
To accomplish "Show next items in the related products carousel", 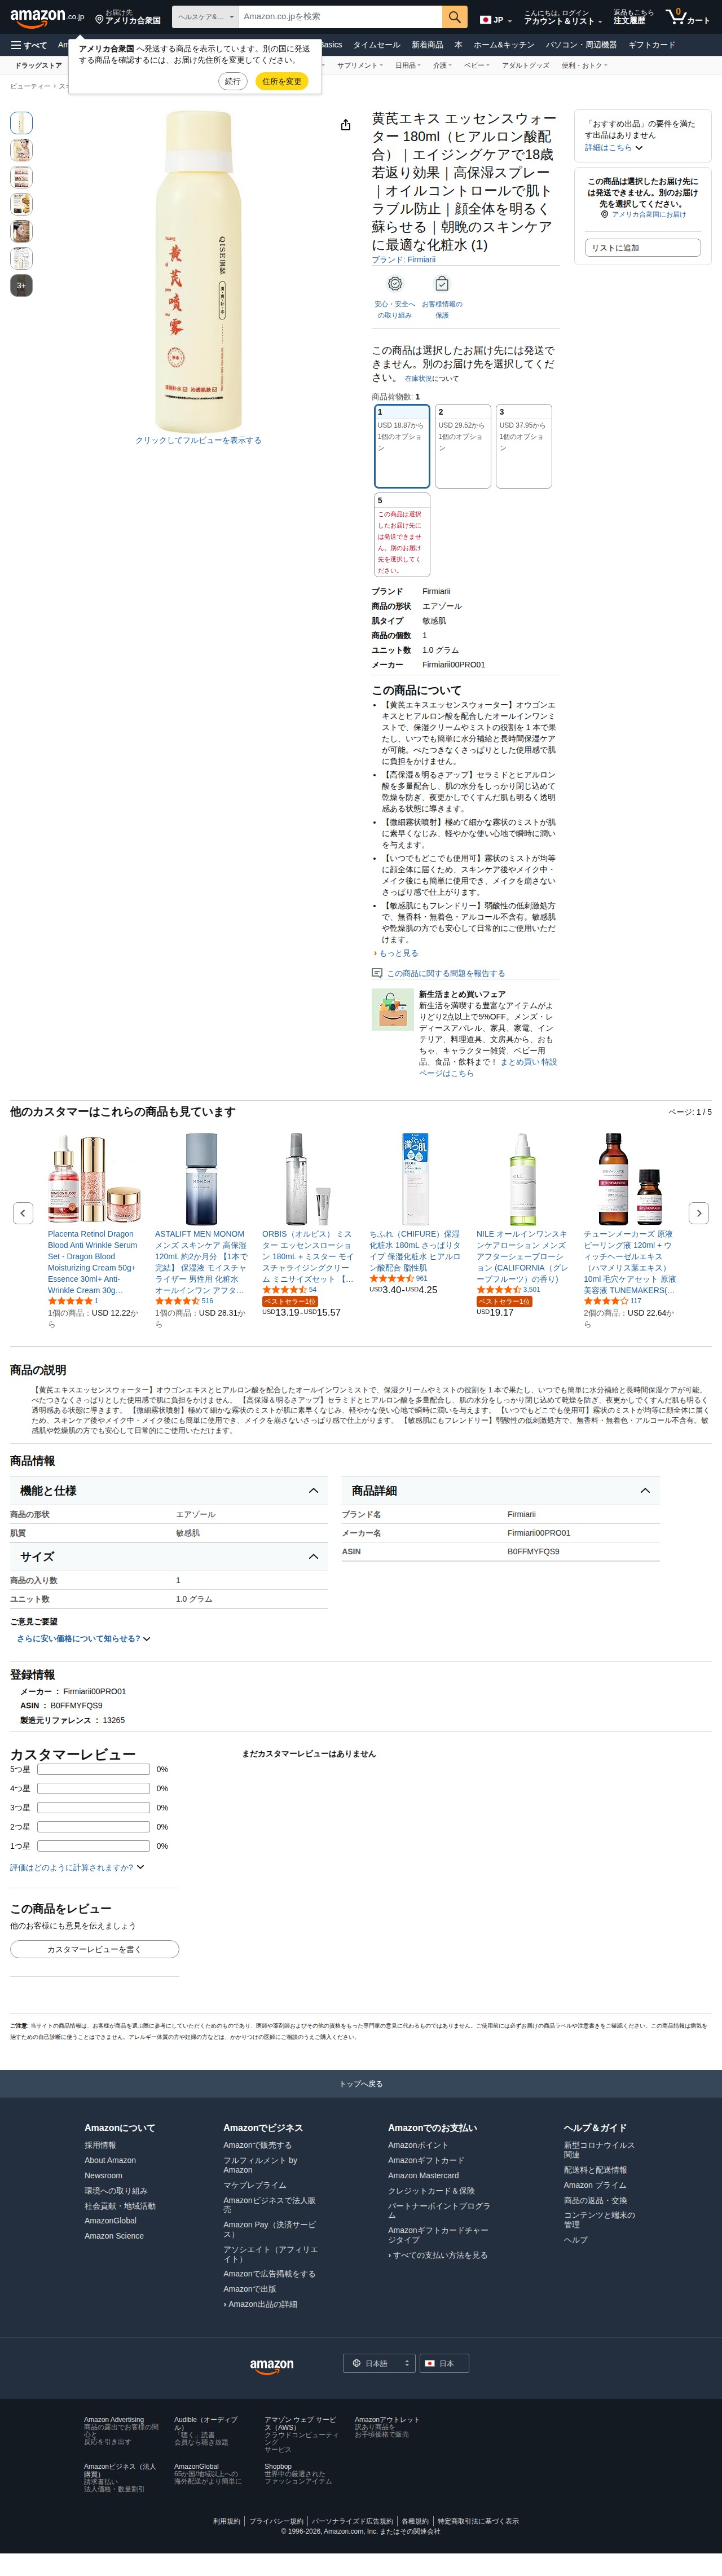I will (699, 1213).
